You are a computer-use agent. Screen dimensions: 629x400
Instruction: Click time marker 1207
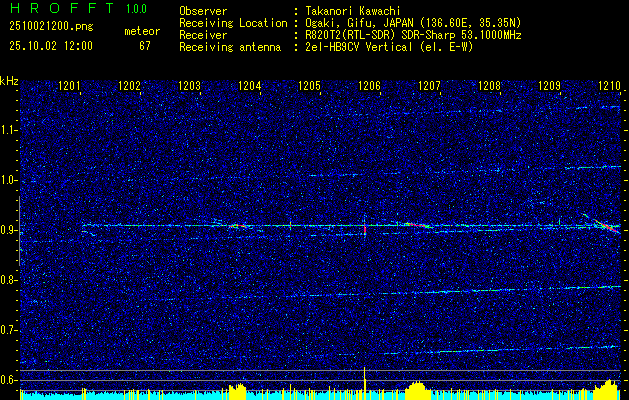pos(429,85)
